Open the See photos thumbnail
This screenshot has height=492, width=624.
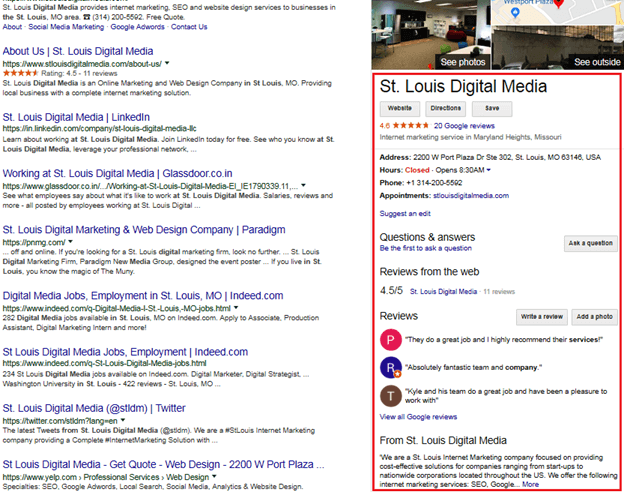click(433, 35)
